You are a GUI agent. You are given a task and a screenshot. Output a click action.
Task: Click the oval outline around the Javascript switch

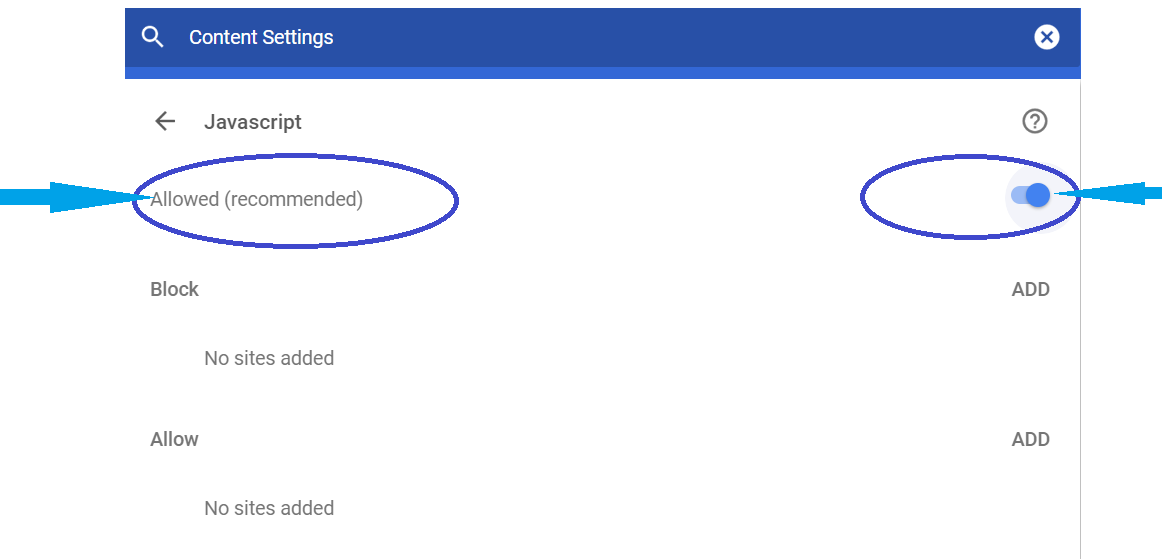coord(969,156)
